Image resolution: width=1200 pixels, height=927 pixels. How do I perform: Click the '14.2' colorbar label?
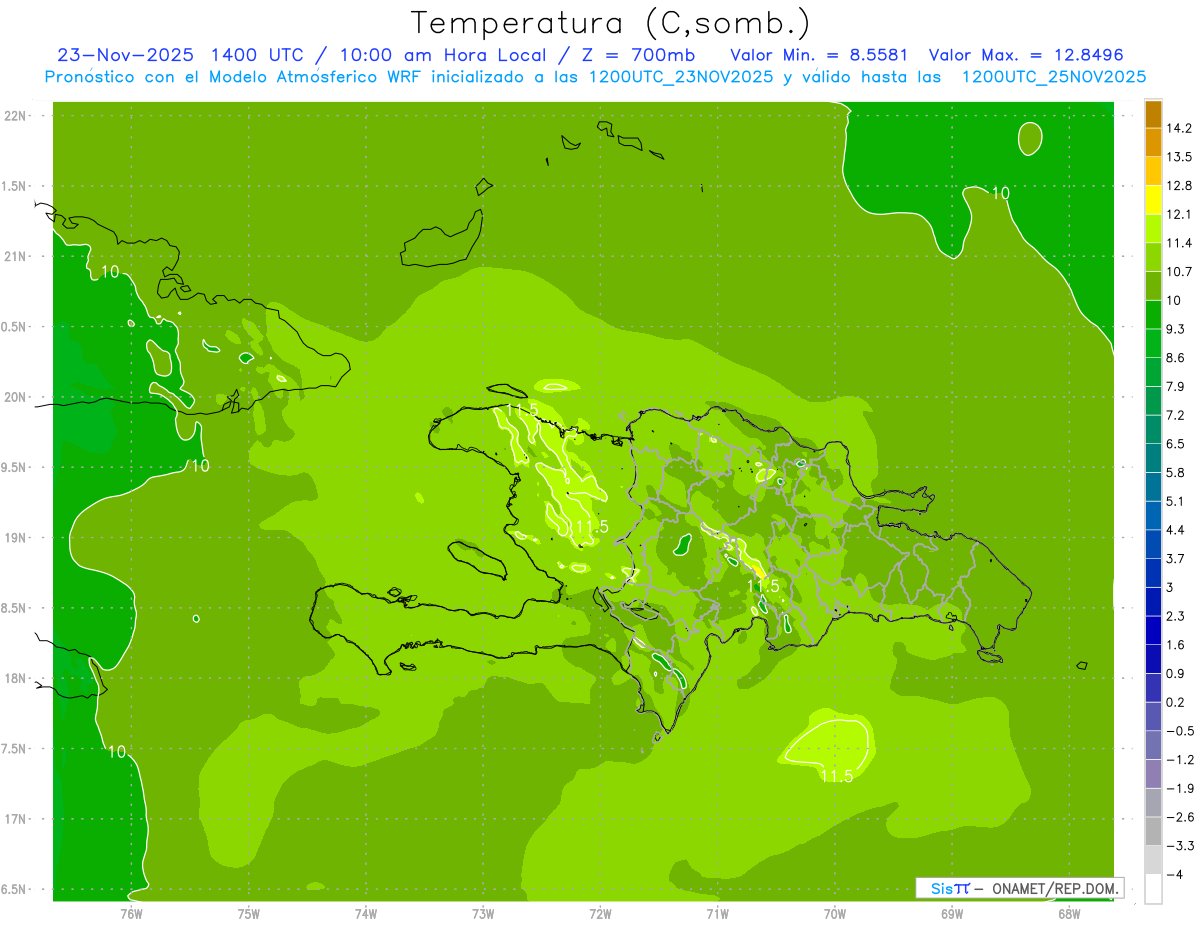coord(1179,128)
